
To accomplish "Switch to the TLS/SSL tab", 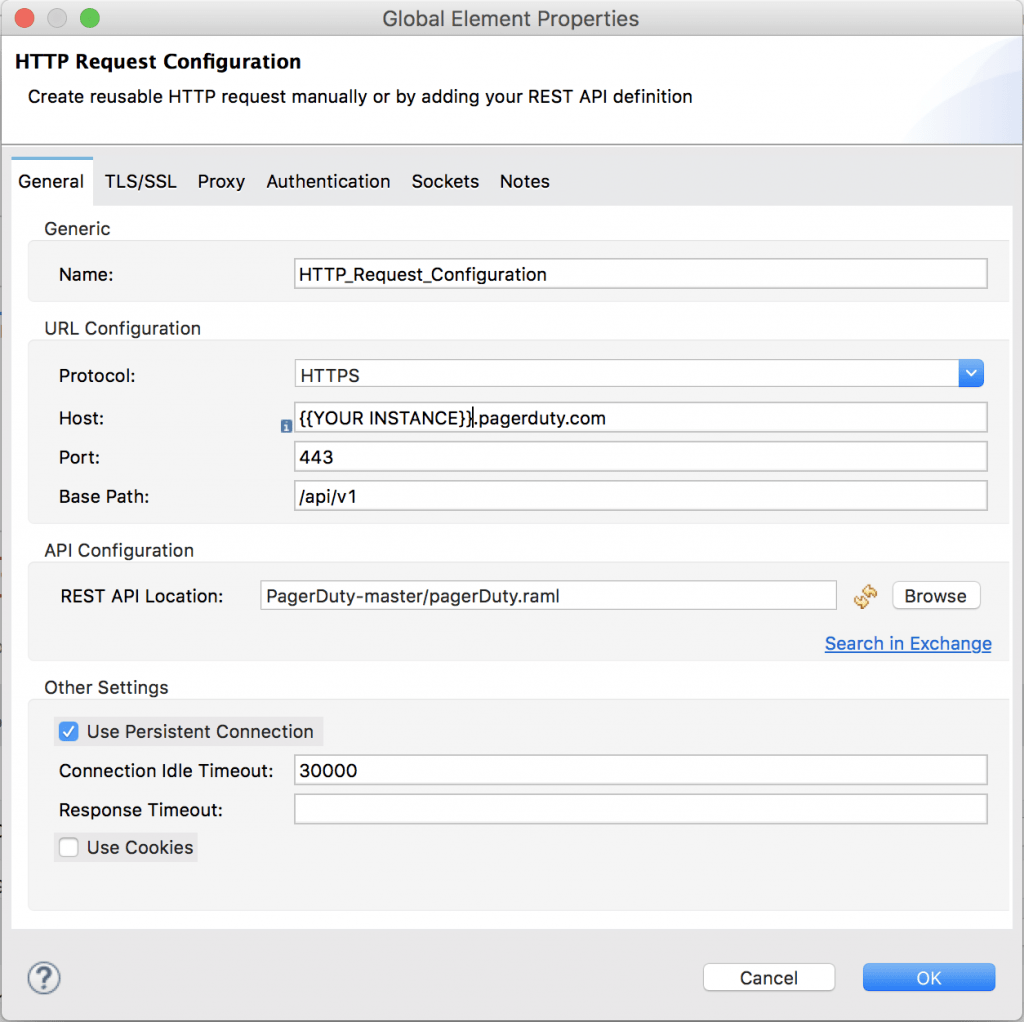I will pos(140,181).
